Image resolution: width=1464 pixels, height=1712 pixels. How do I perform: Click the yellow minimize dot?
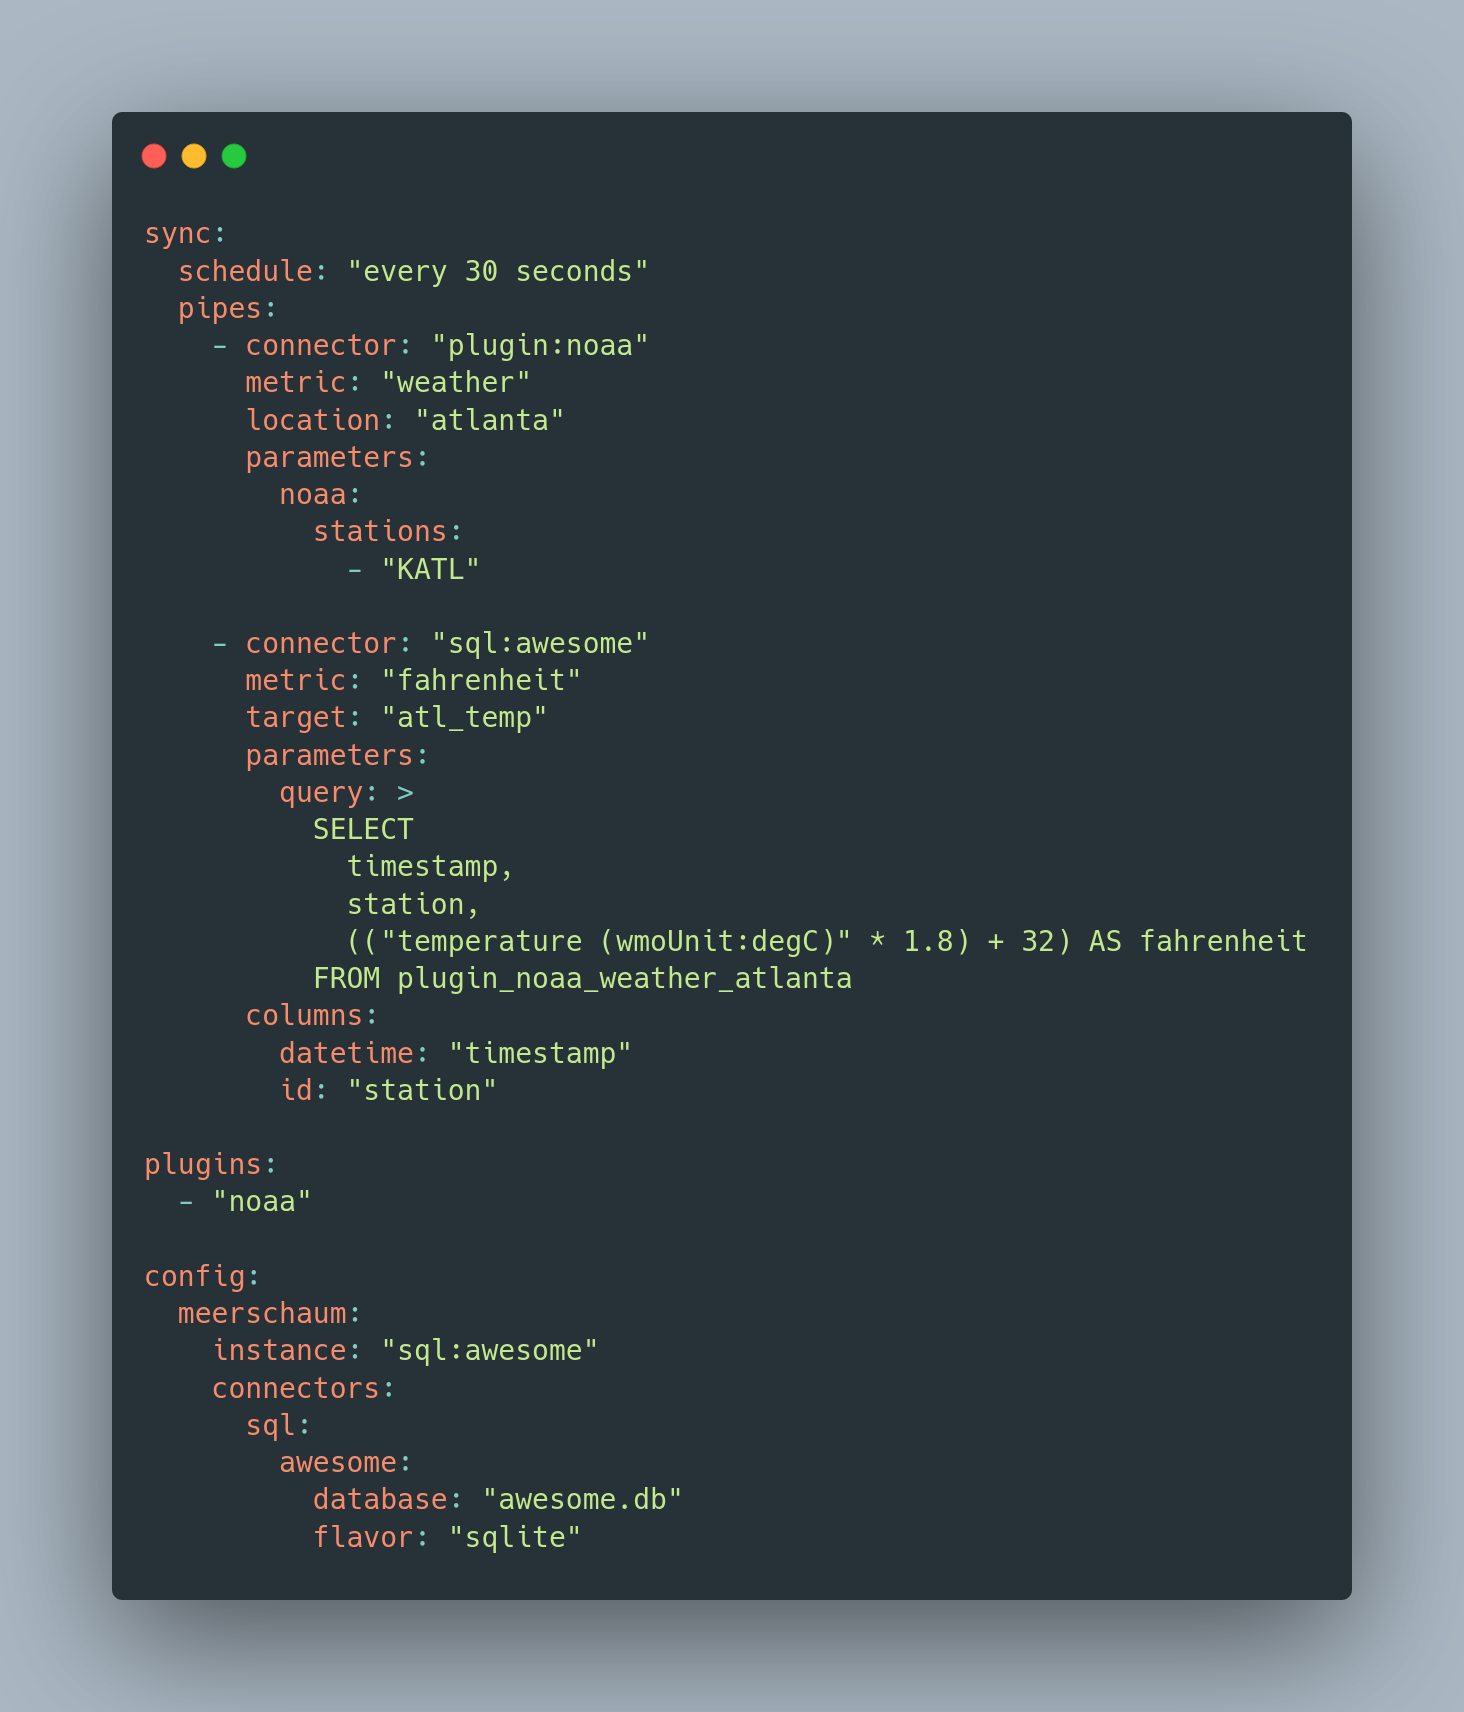pyautogui.click(x=194, y=156)
